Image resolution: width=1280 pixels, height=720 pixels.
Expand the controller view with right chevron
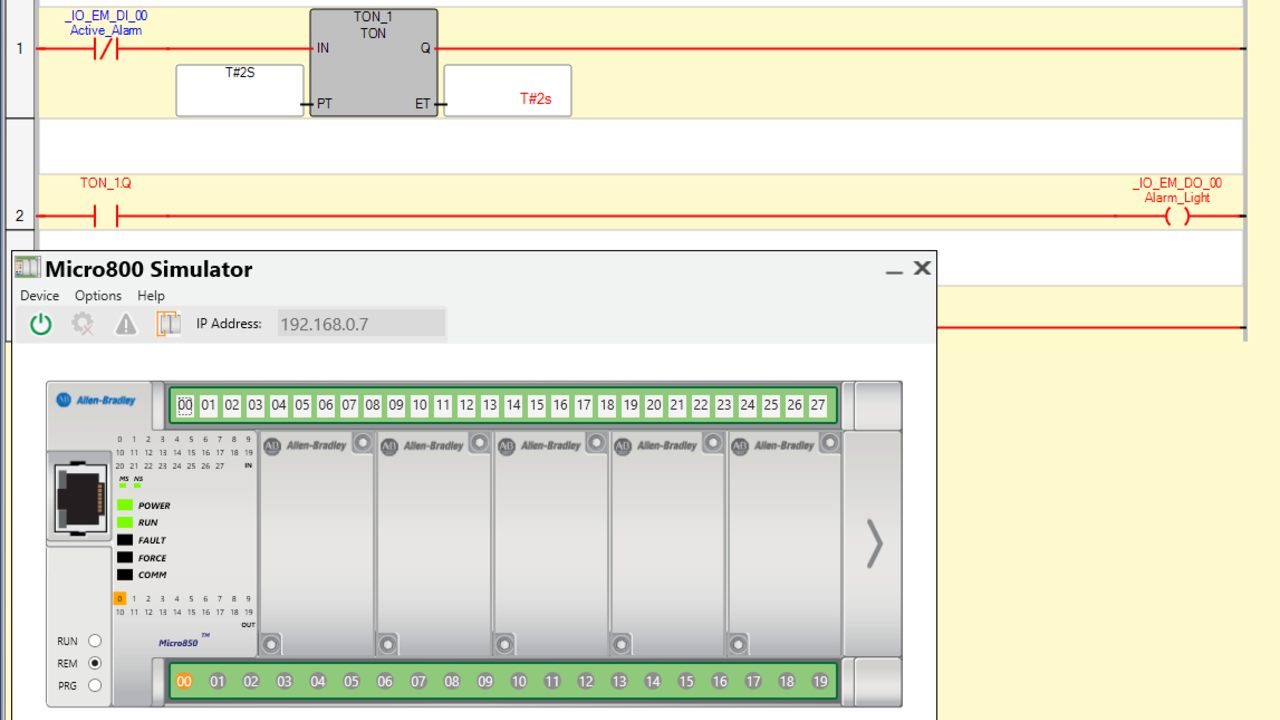pyautogui.click(x=874, y=544)
